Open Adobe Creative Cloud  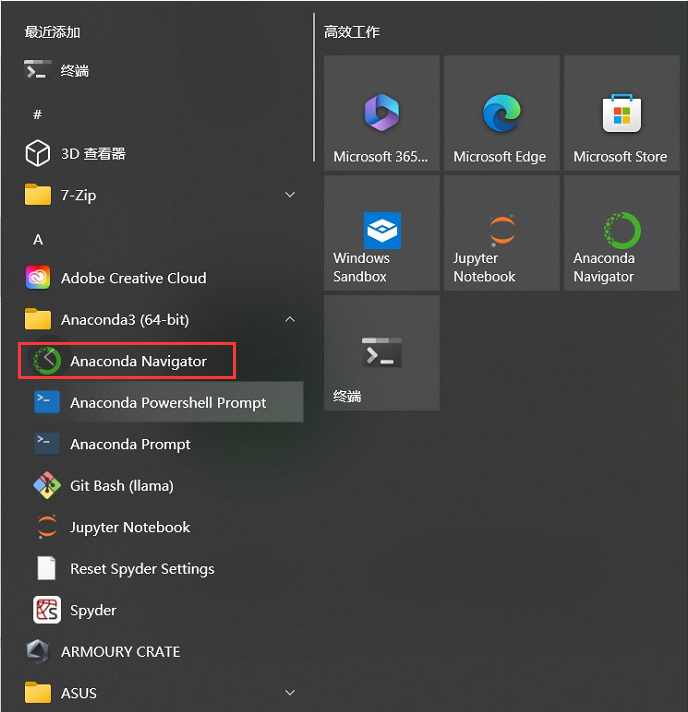132,278
